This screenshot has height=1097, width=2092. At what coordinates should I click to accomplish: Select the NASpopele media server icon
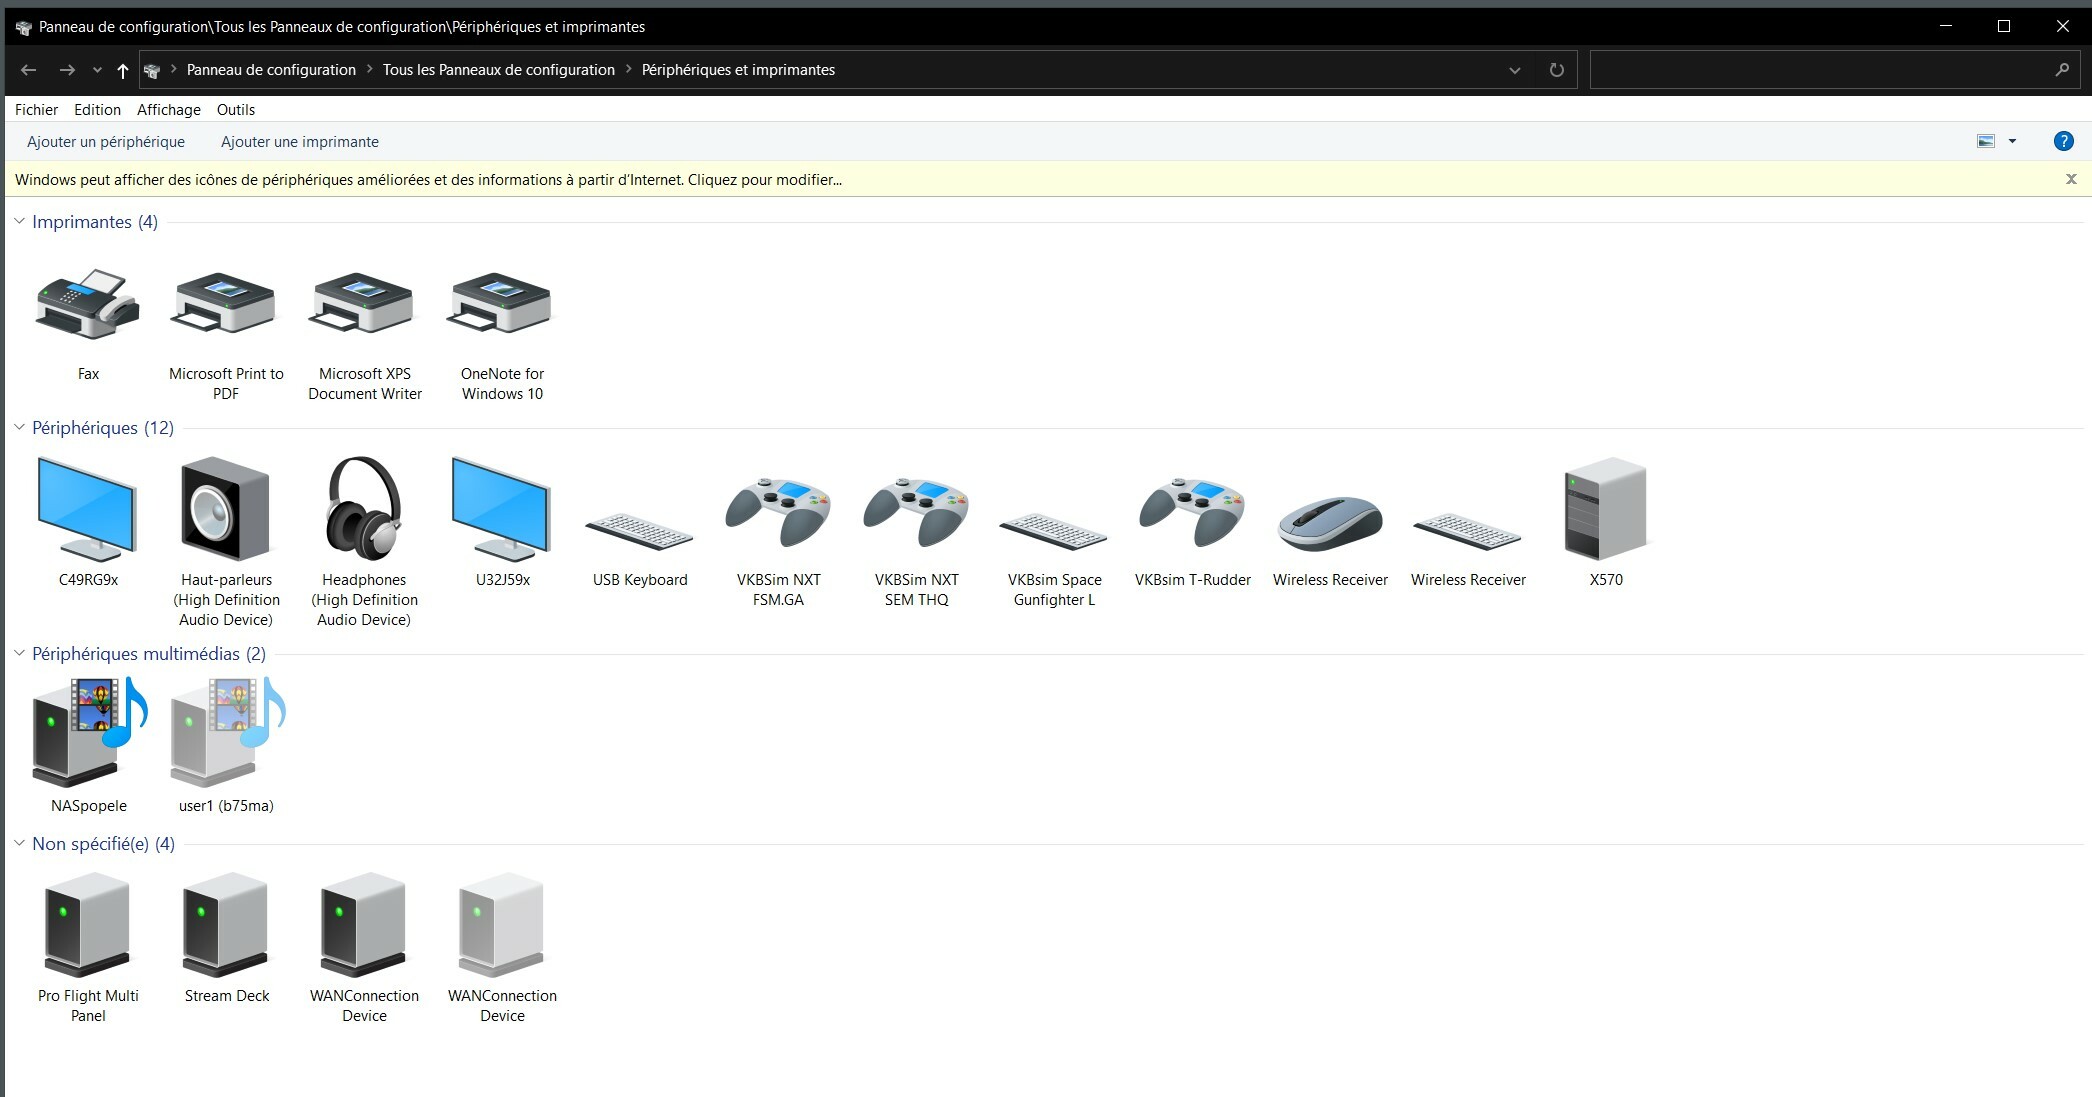(88, 732)
